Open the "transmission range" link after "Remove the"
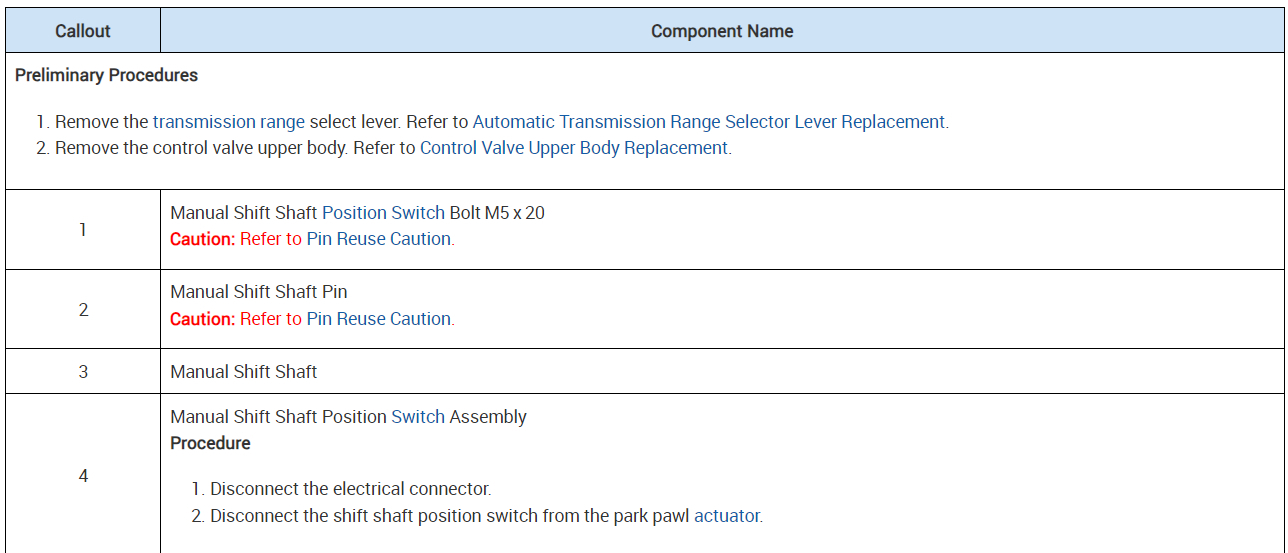 click(229, 122)
